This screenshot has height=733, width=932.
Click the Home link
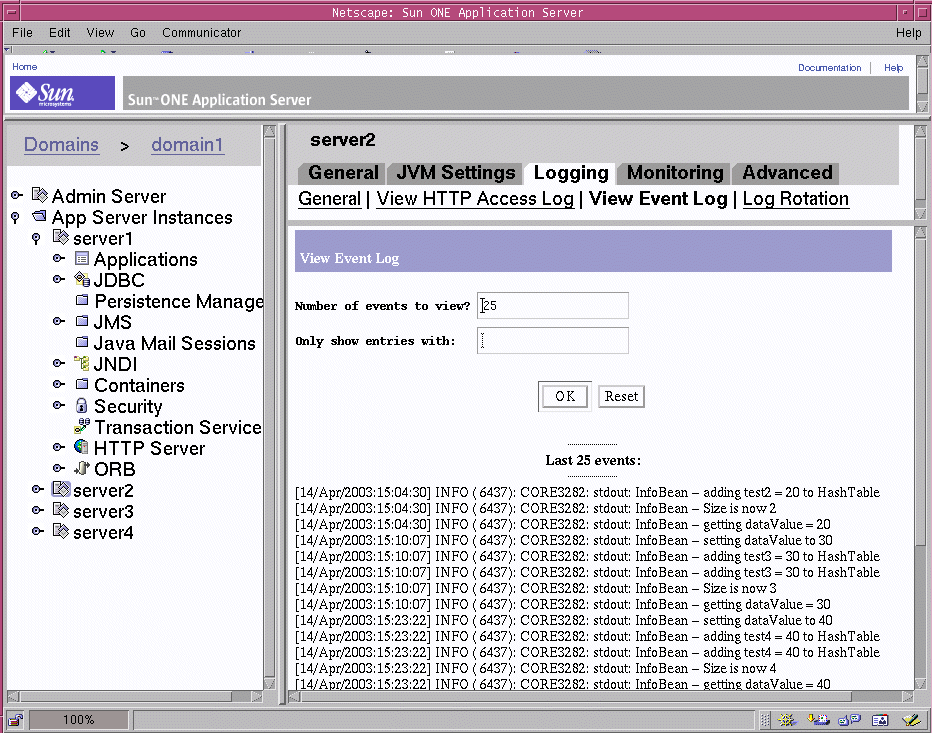click(24, 67)
